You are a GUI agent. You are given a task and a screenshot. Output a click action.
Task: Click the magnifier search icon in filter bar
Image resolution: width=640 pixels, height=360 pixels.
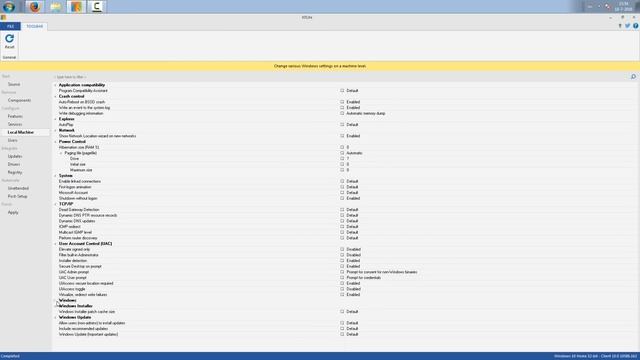coord(633,77)
